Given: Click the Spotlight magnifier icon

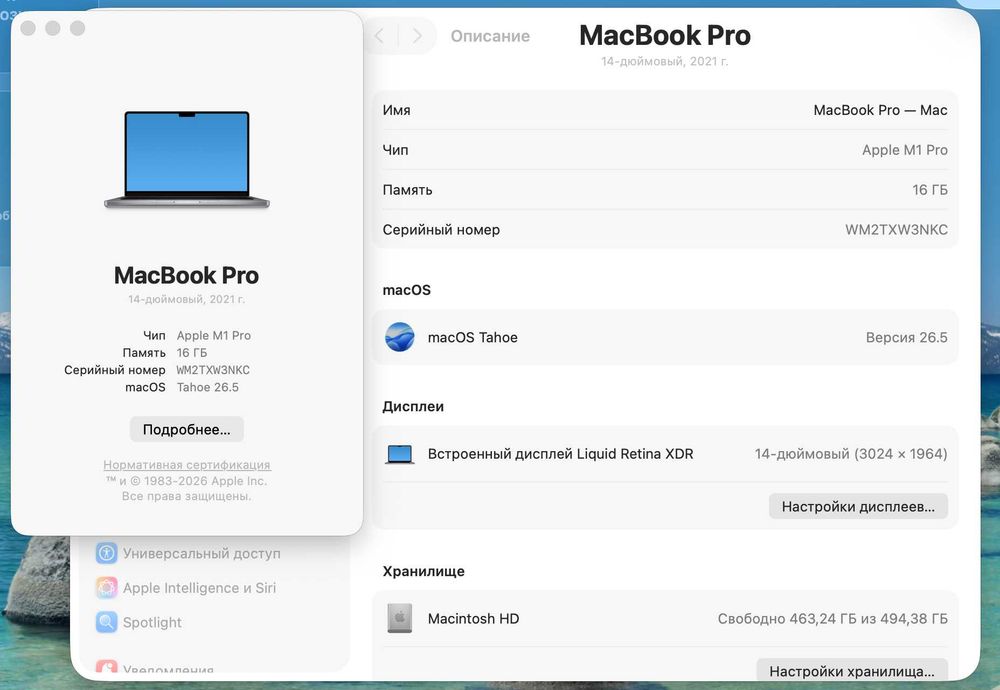Looking at the screenshot, I should [x=107, y=622].
